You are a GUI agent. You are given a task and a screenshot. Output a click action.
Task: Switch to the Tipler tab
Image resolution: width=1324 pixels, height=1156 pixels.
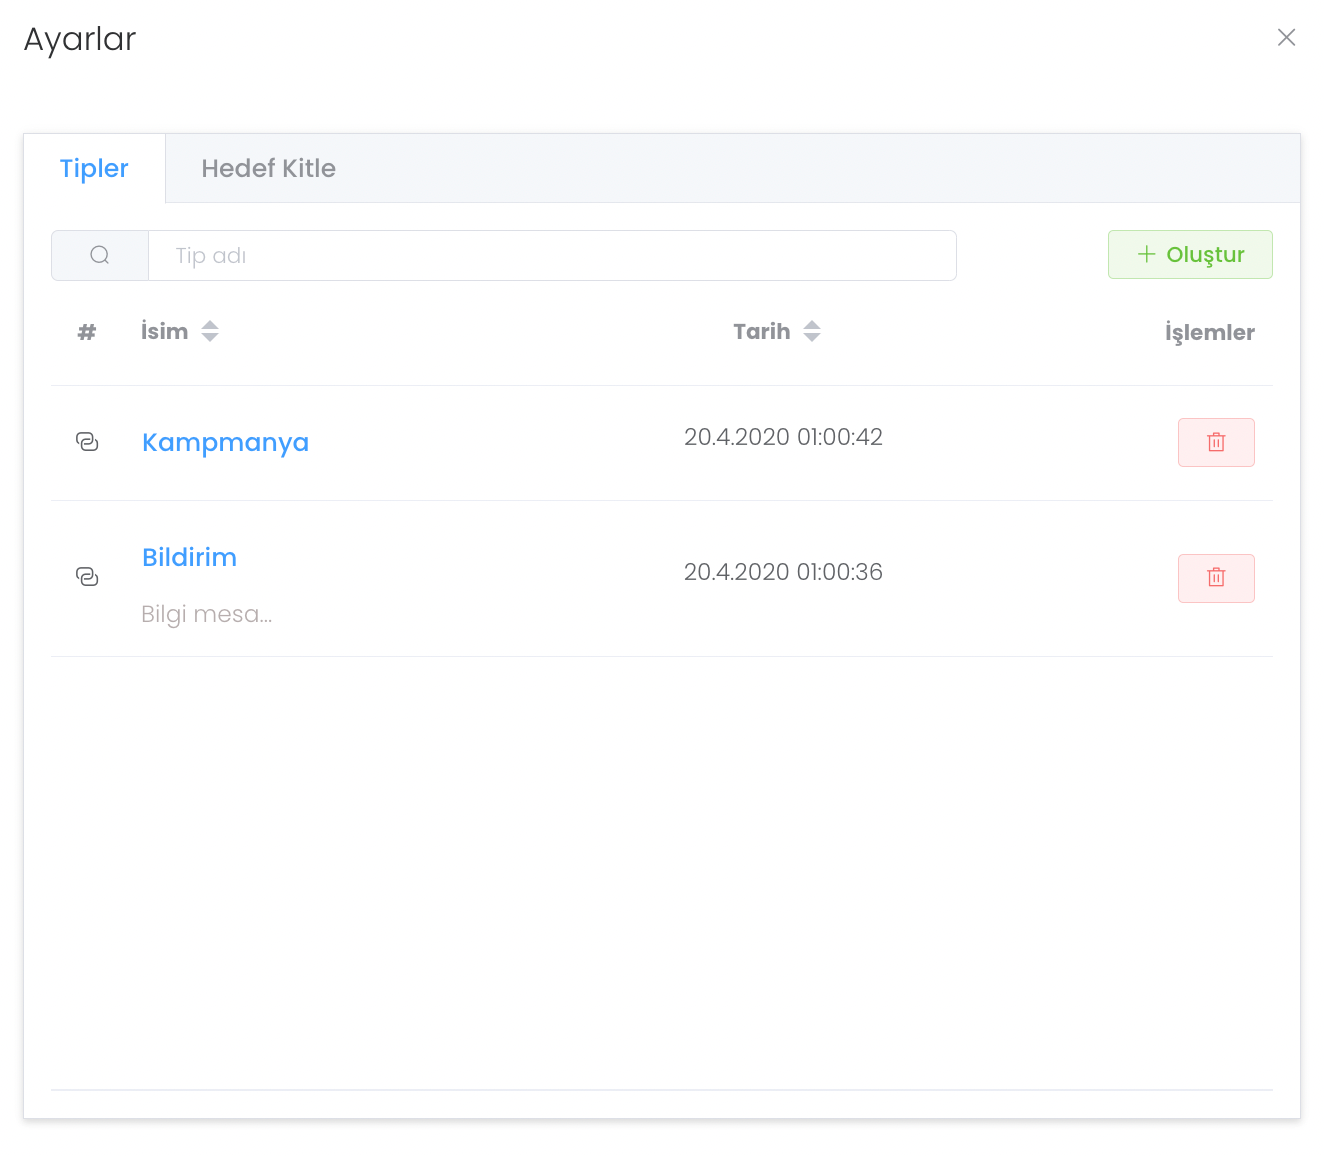point(94,168)
